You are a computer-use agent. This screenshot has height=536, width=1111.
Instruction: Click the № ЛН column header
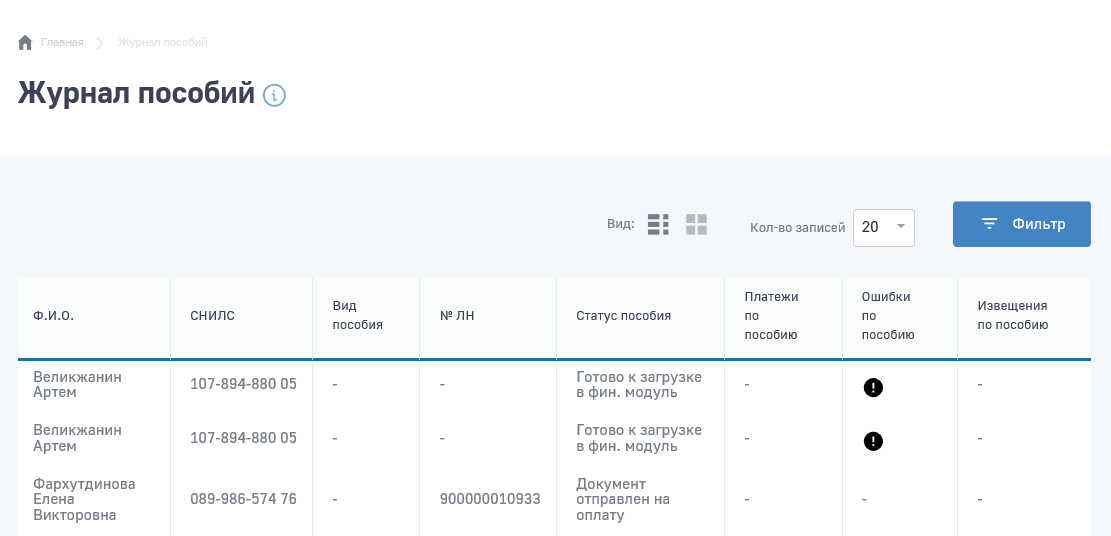(x=457, y=316)
